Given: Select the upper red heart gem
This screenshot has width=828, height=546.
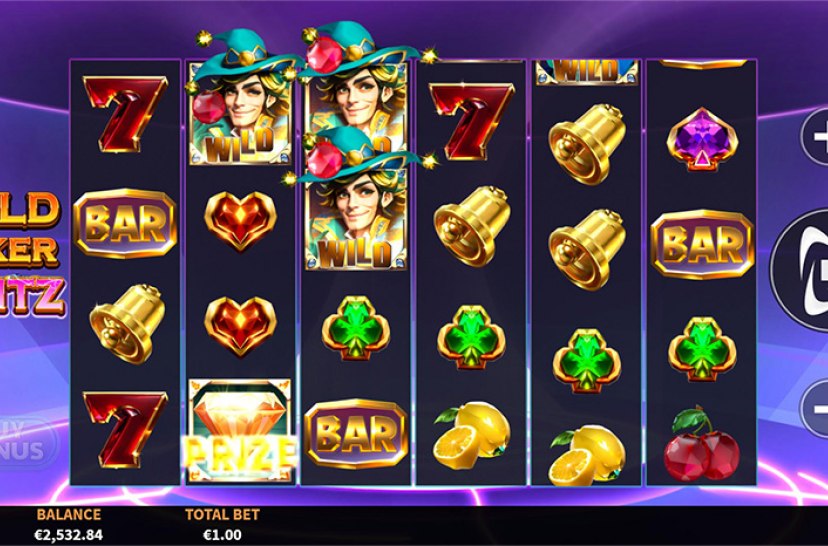Looking at the screenshot, I should (240, 221).
